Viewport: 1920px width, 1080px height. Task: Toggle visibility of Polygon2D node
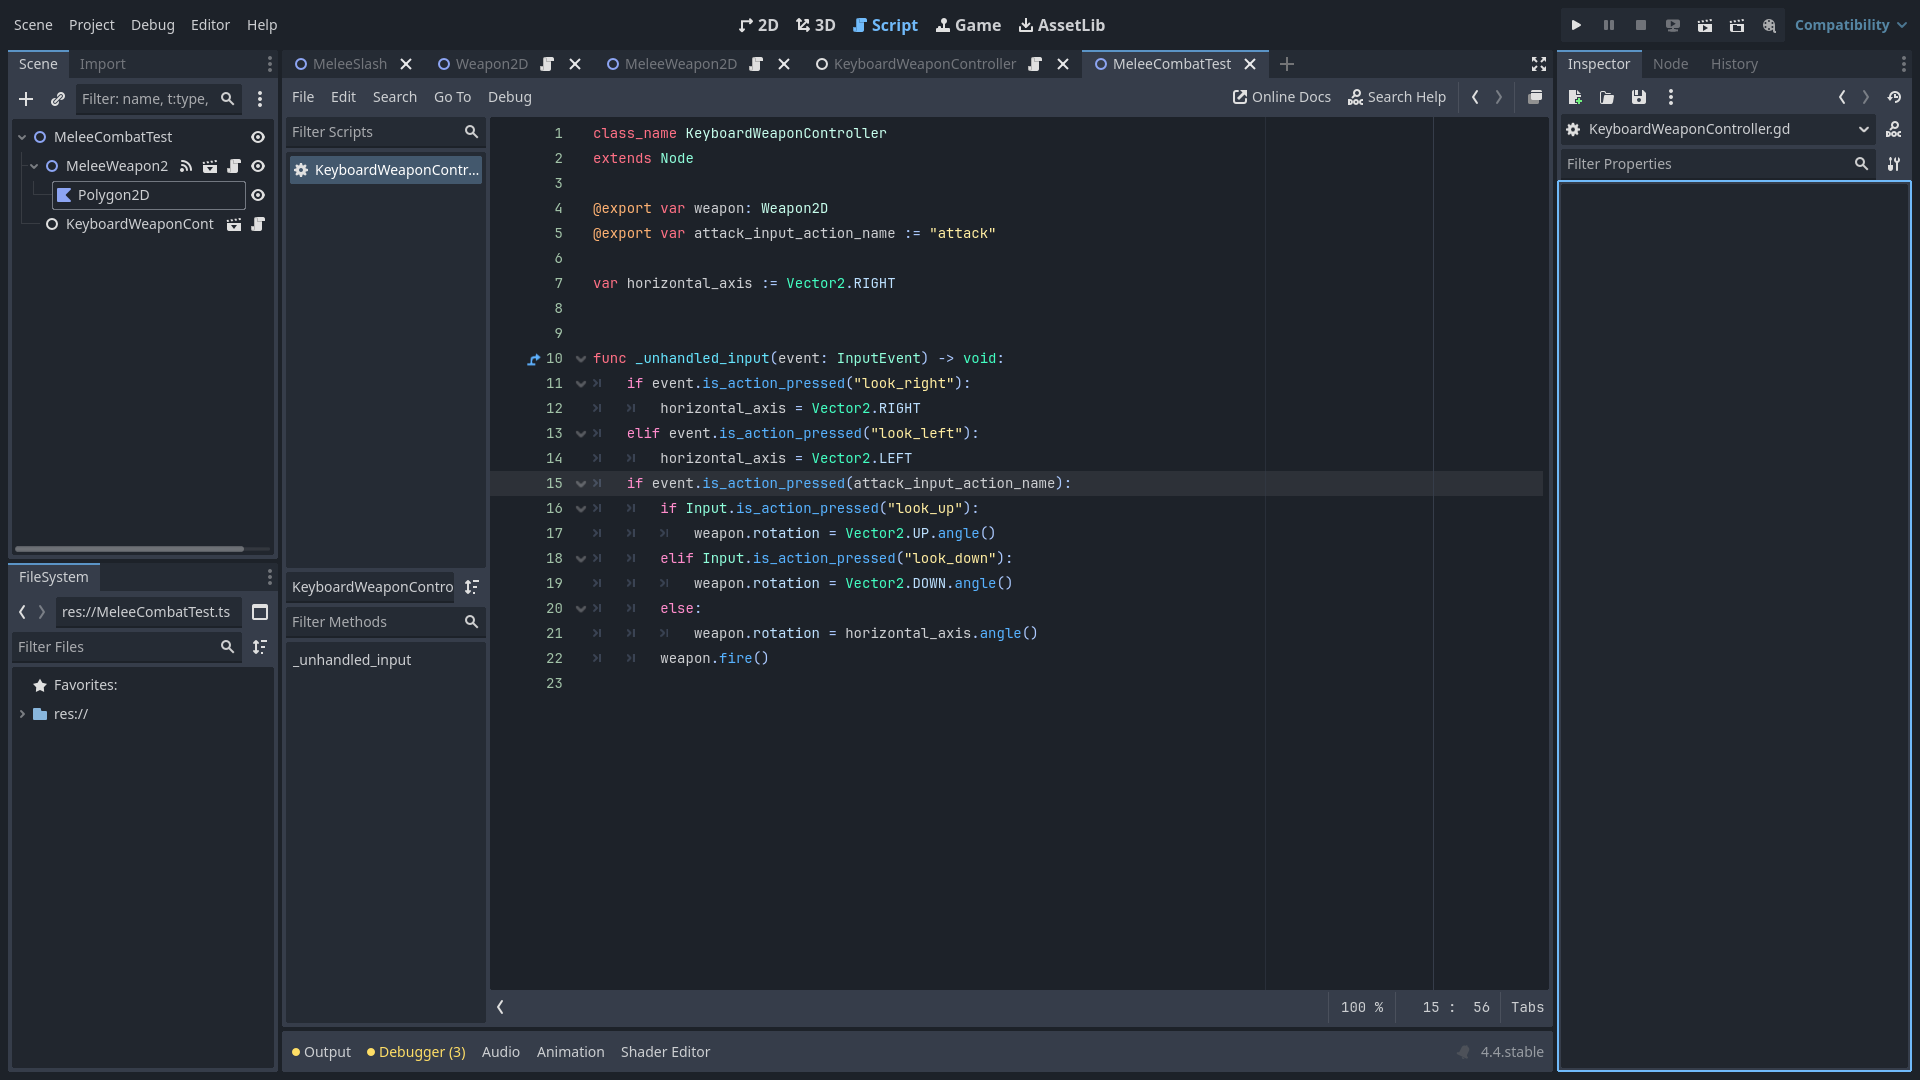click(258, 195)
